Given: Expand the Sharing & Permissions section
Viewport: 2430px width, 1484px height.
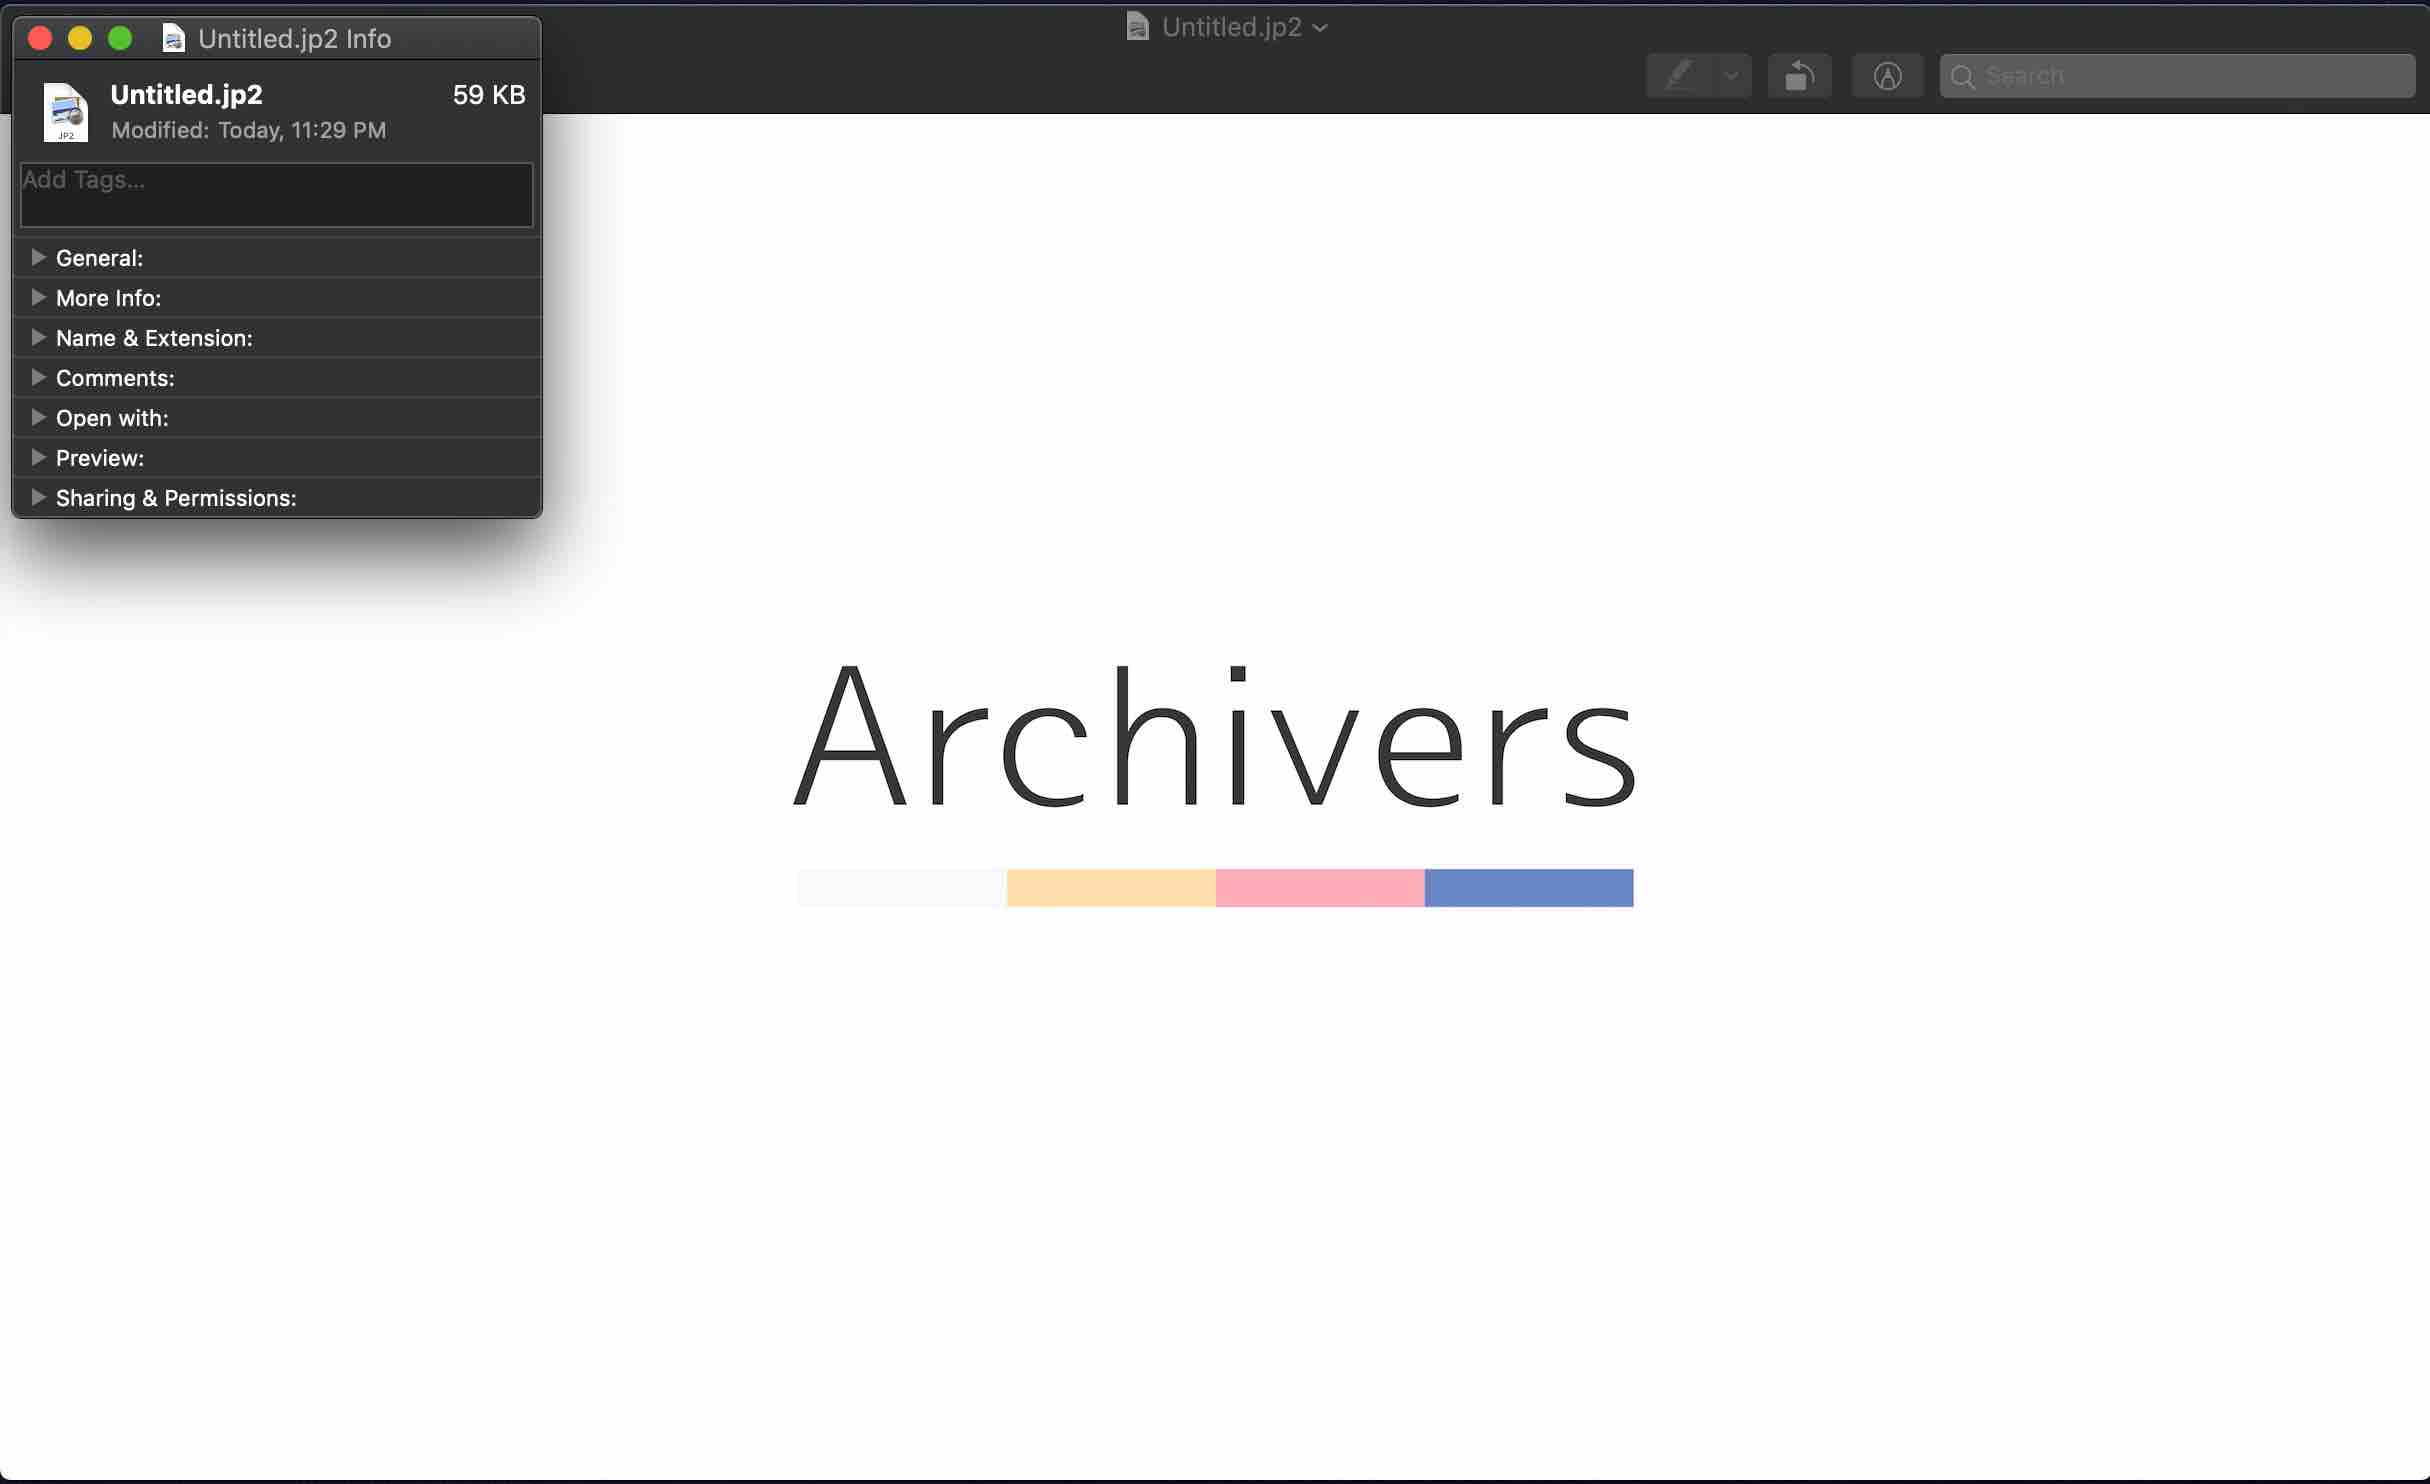Looking at the screenshot, I should [38, 497].
